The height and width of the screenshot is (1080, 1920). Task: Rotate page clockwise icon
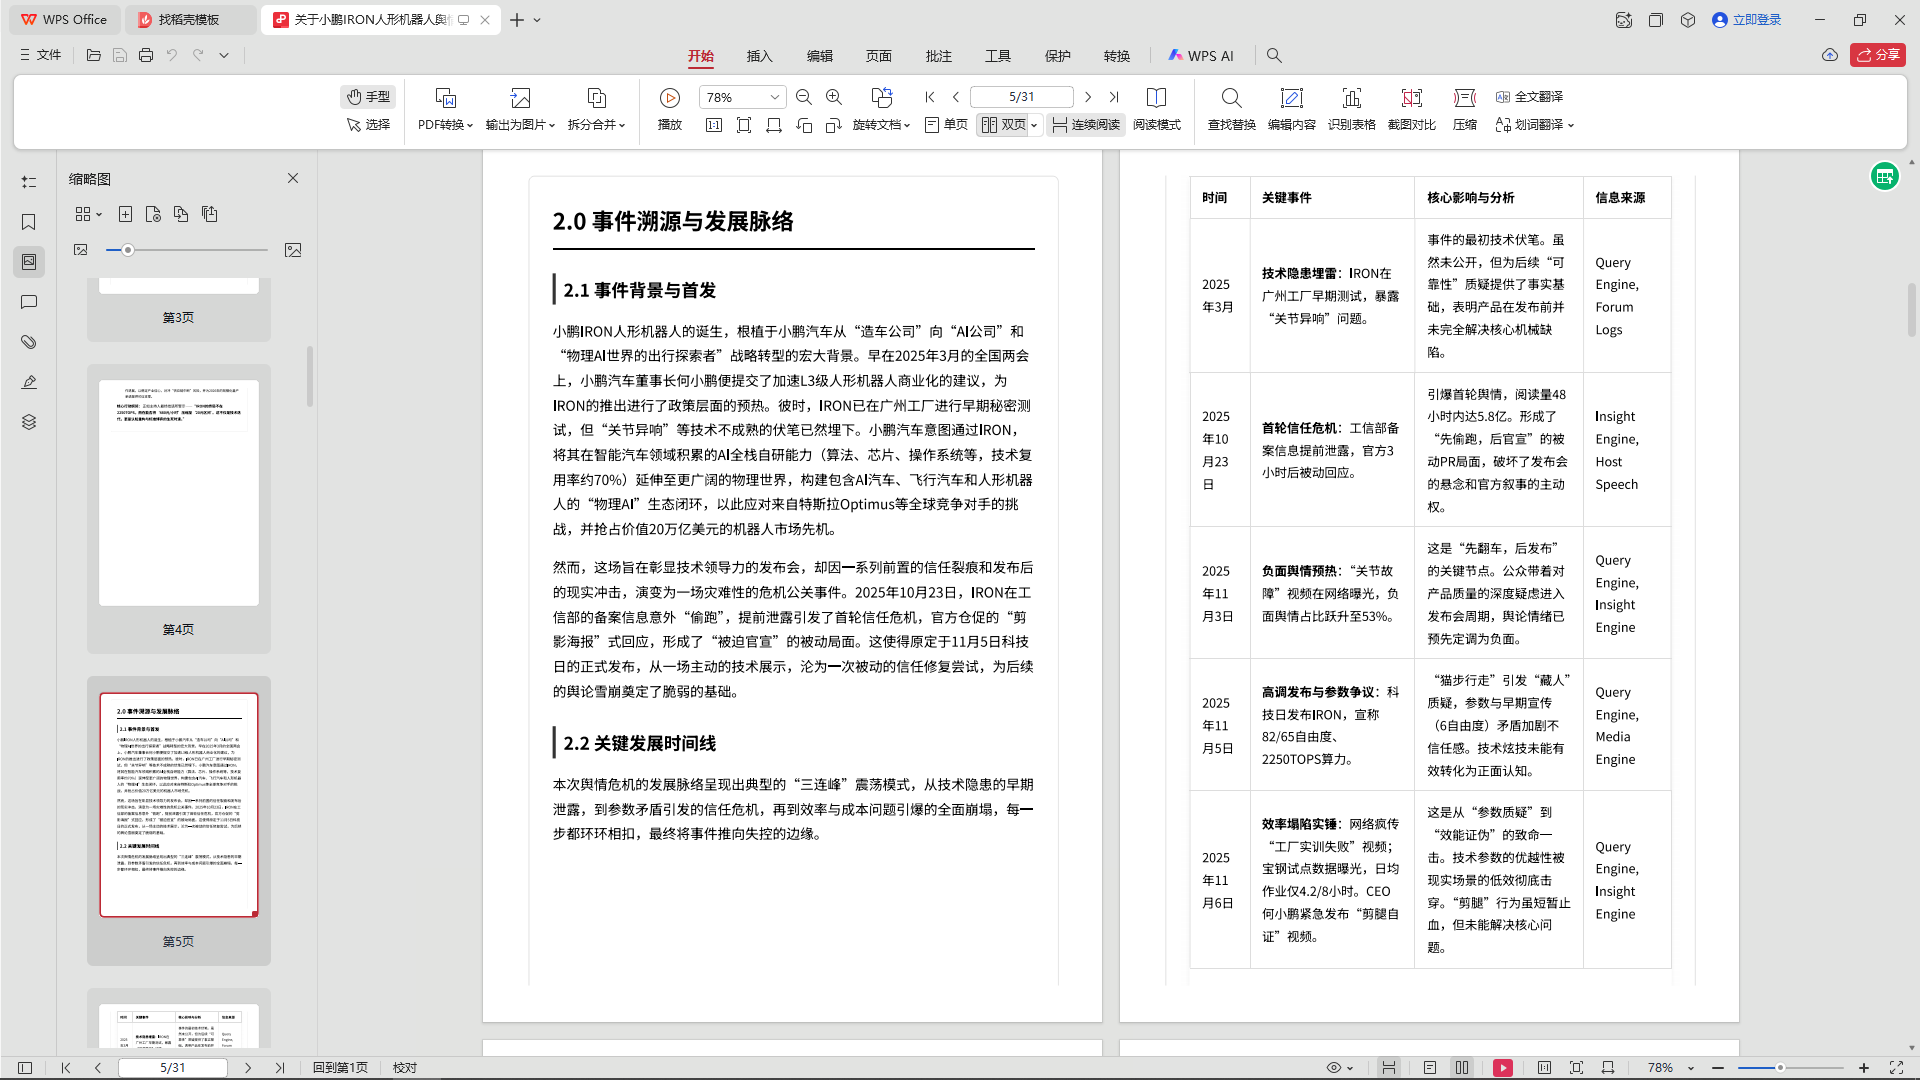[x=834, y=125]
